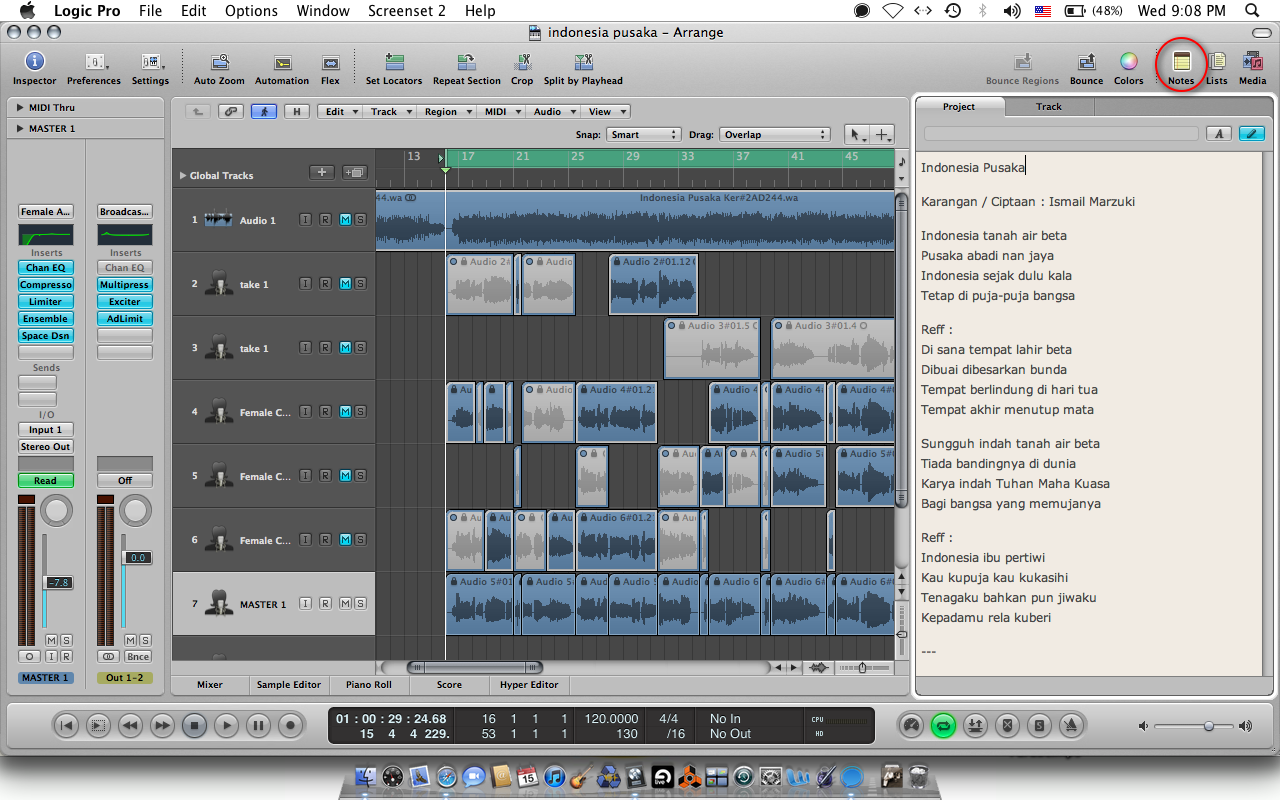The height and width of the screenshot is (800, 1280).
Task: Click the Stereo Out output button
Action: (46, 447)
